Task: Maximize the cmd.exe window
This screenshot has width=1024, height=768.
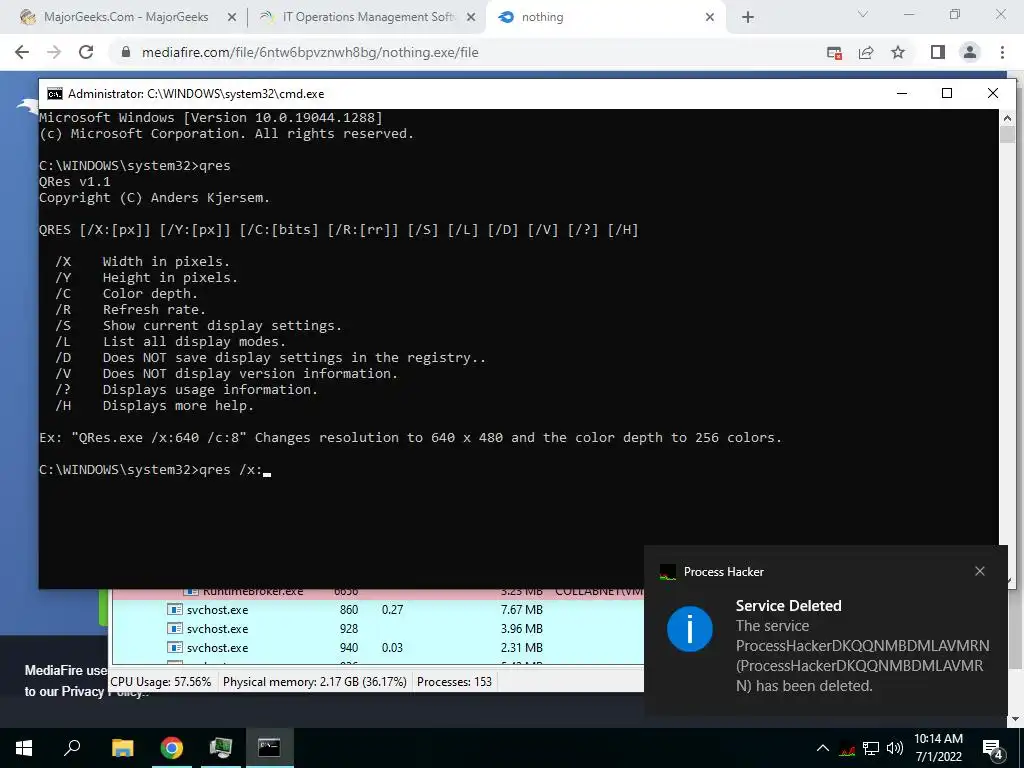Action: click(947, 93)
